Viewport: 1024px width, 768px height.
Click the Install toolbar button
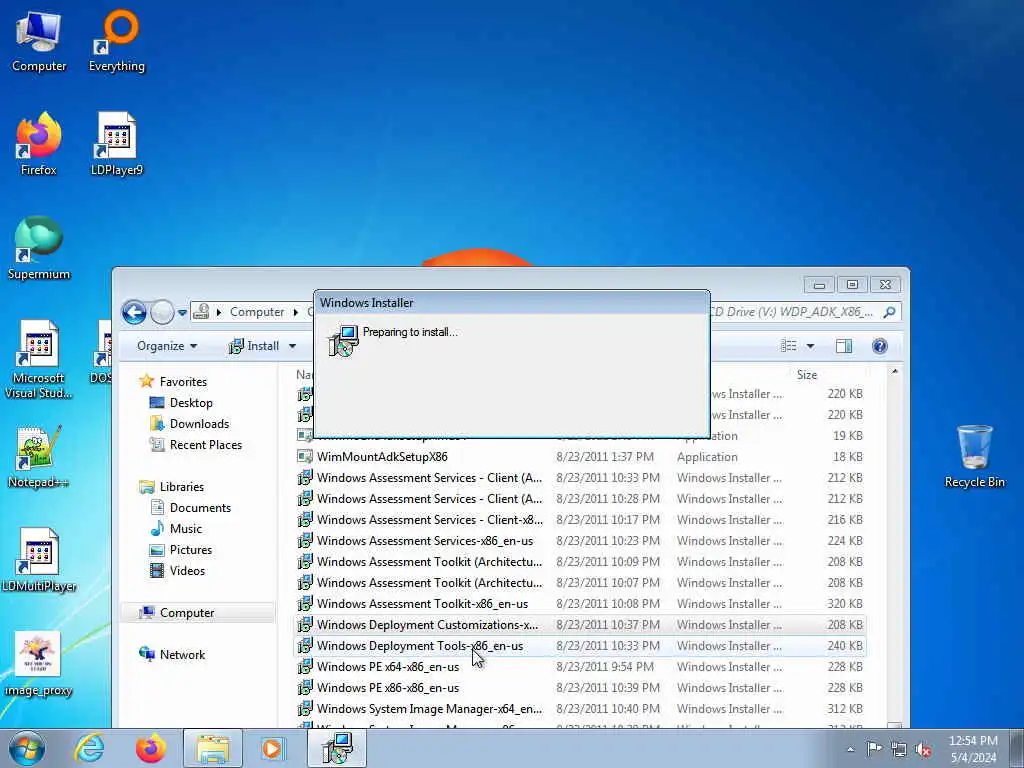click(x=254, y=345)
